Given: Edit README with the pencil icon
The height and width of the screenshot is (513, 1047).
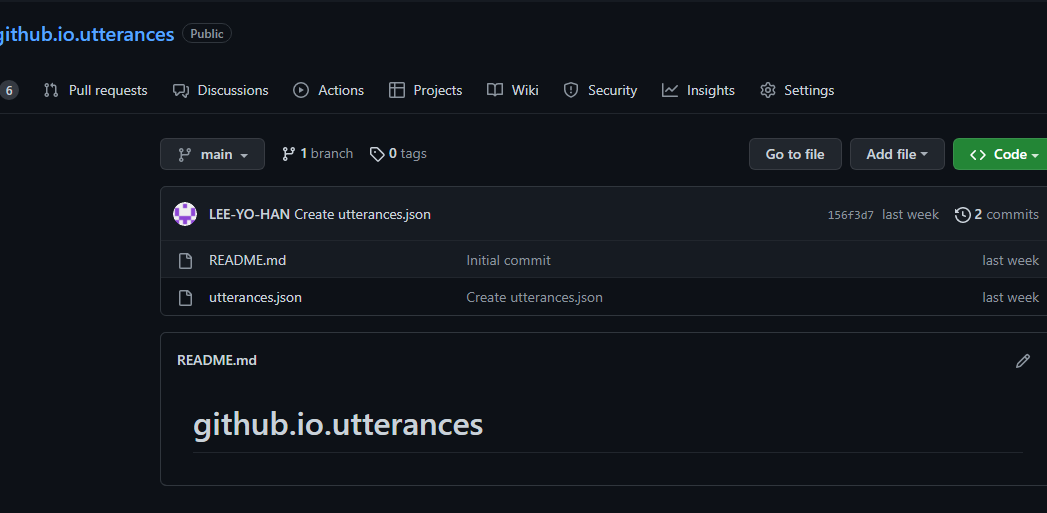Looking at the screenshot, I should [1022, 361].
